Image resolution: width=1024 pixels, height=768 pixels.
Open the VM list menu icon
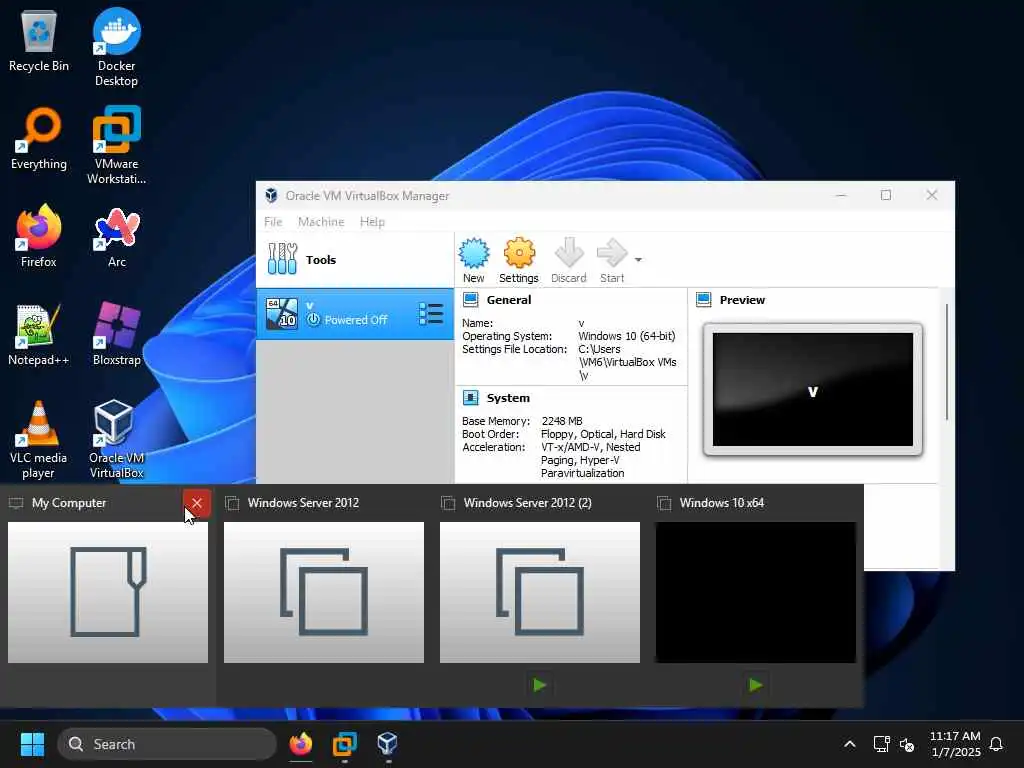coord(431,314)
